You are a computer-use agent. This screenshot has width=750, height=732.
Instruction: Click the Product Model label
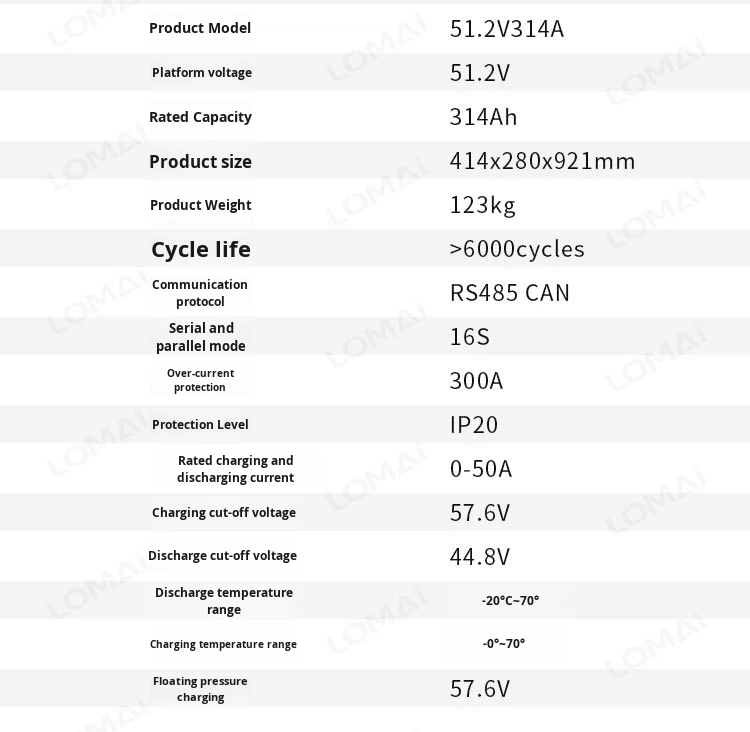(200, 28)
